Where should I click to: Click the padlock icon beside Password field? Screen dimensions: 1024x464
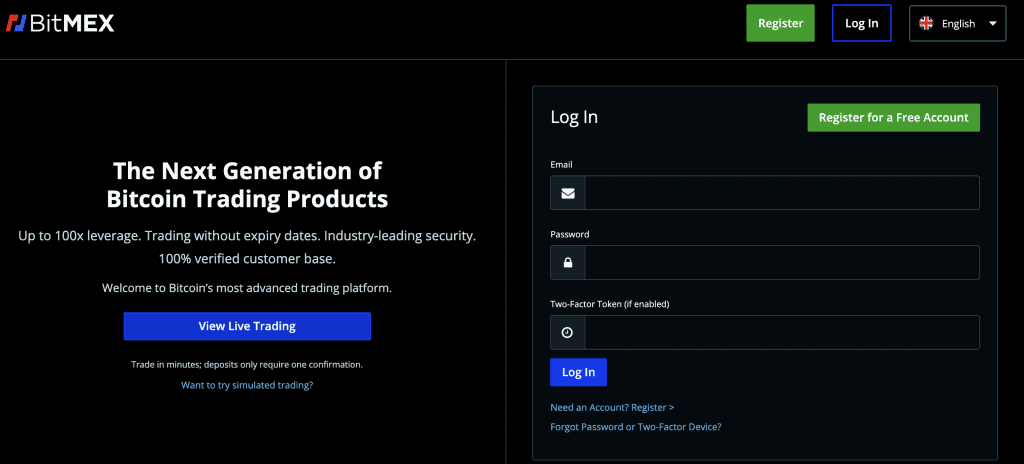point(568,263)
